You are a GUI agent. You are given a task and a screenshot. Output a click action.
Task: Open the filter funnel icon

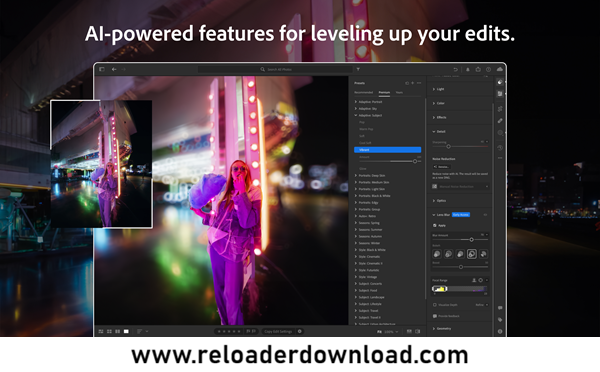(358, 69)
